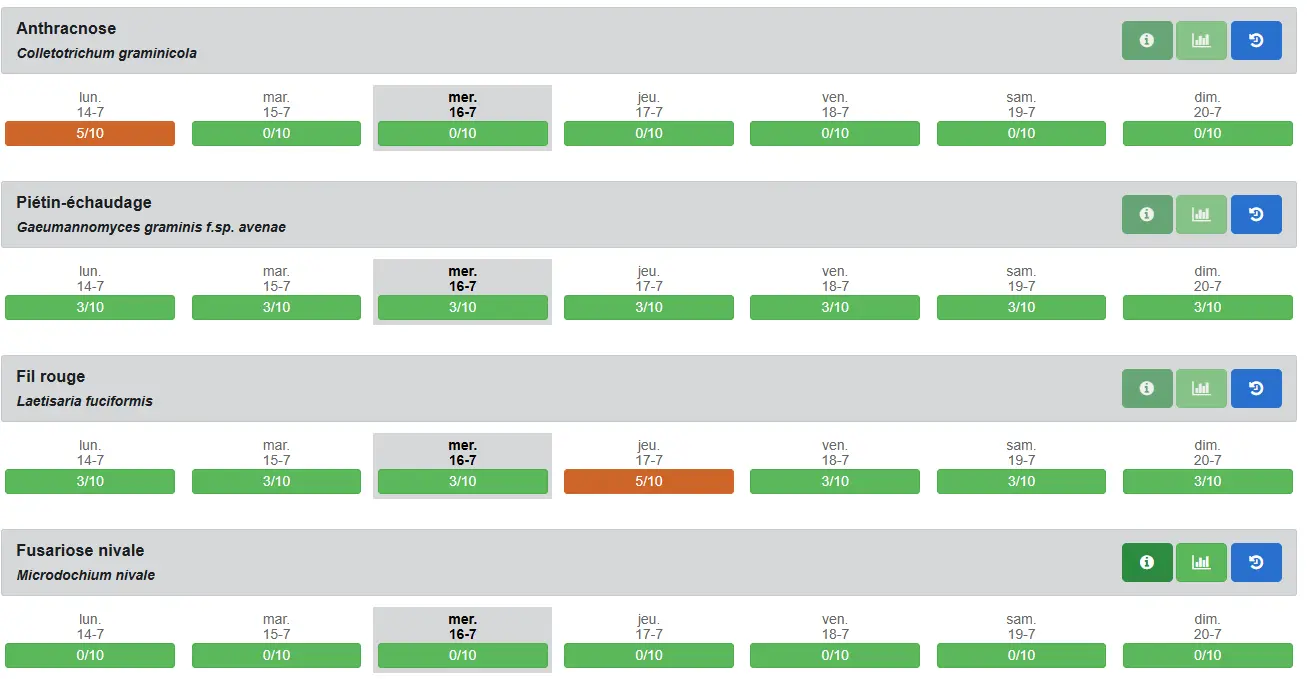Select Fusariose nivale 0/10 for sam. 19-7
The height and width of the screenshot is (679, 1307).
[x=1021, y=656]
